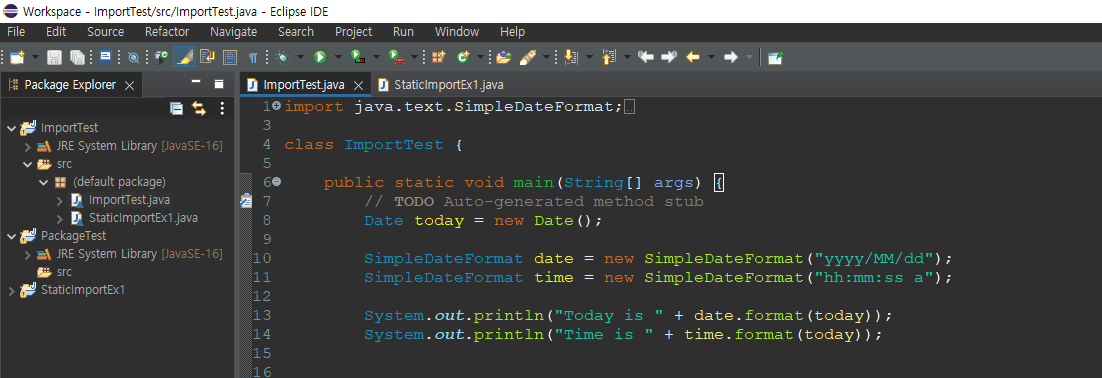Viewport: 1102px width, 378px height.
Task: Click Collapse All in Package Explorer
Action: click(x=177, y=108)
